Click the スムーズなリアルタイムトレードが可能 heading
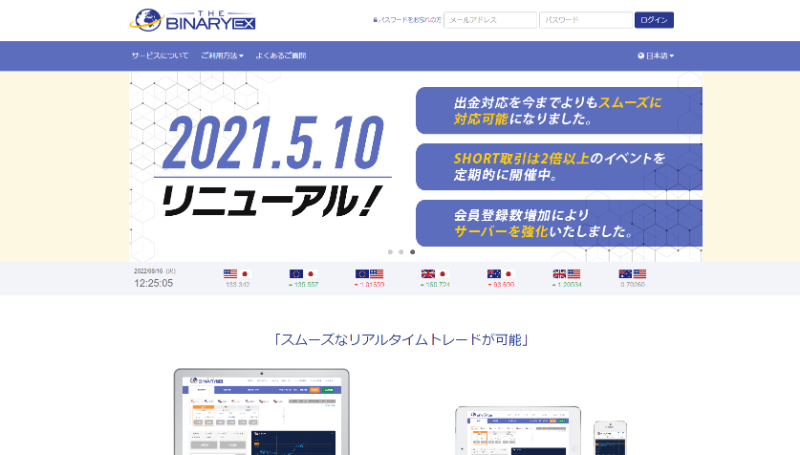 point(400,340)
